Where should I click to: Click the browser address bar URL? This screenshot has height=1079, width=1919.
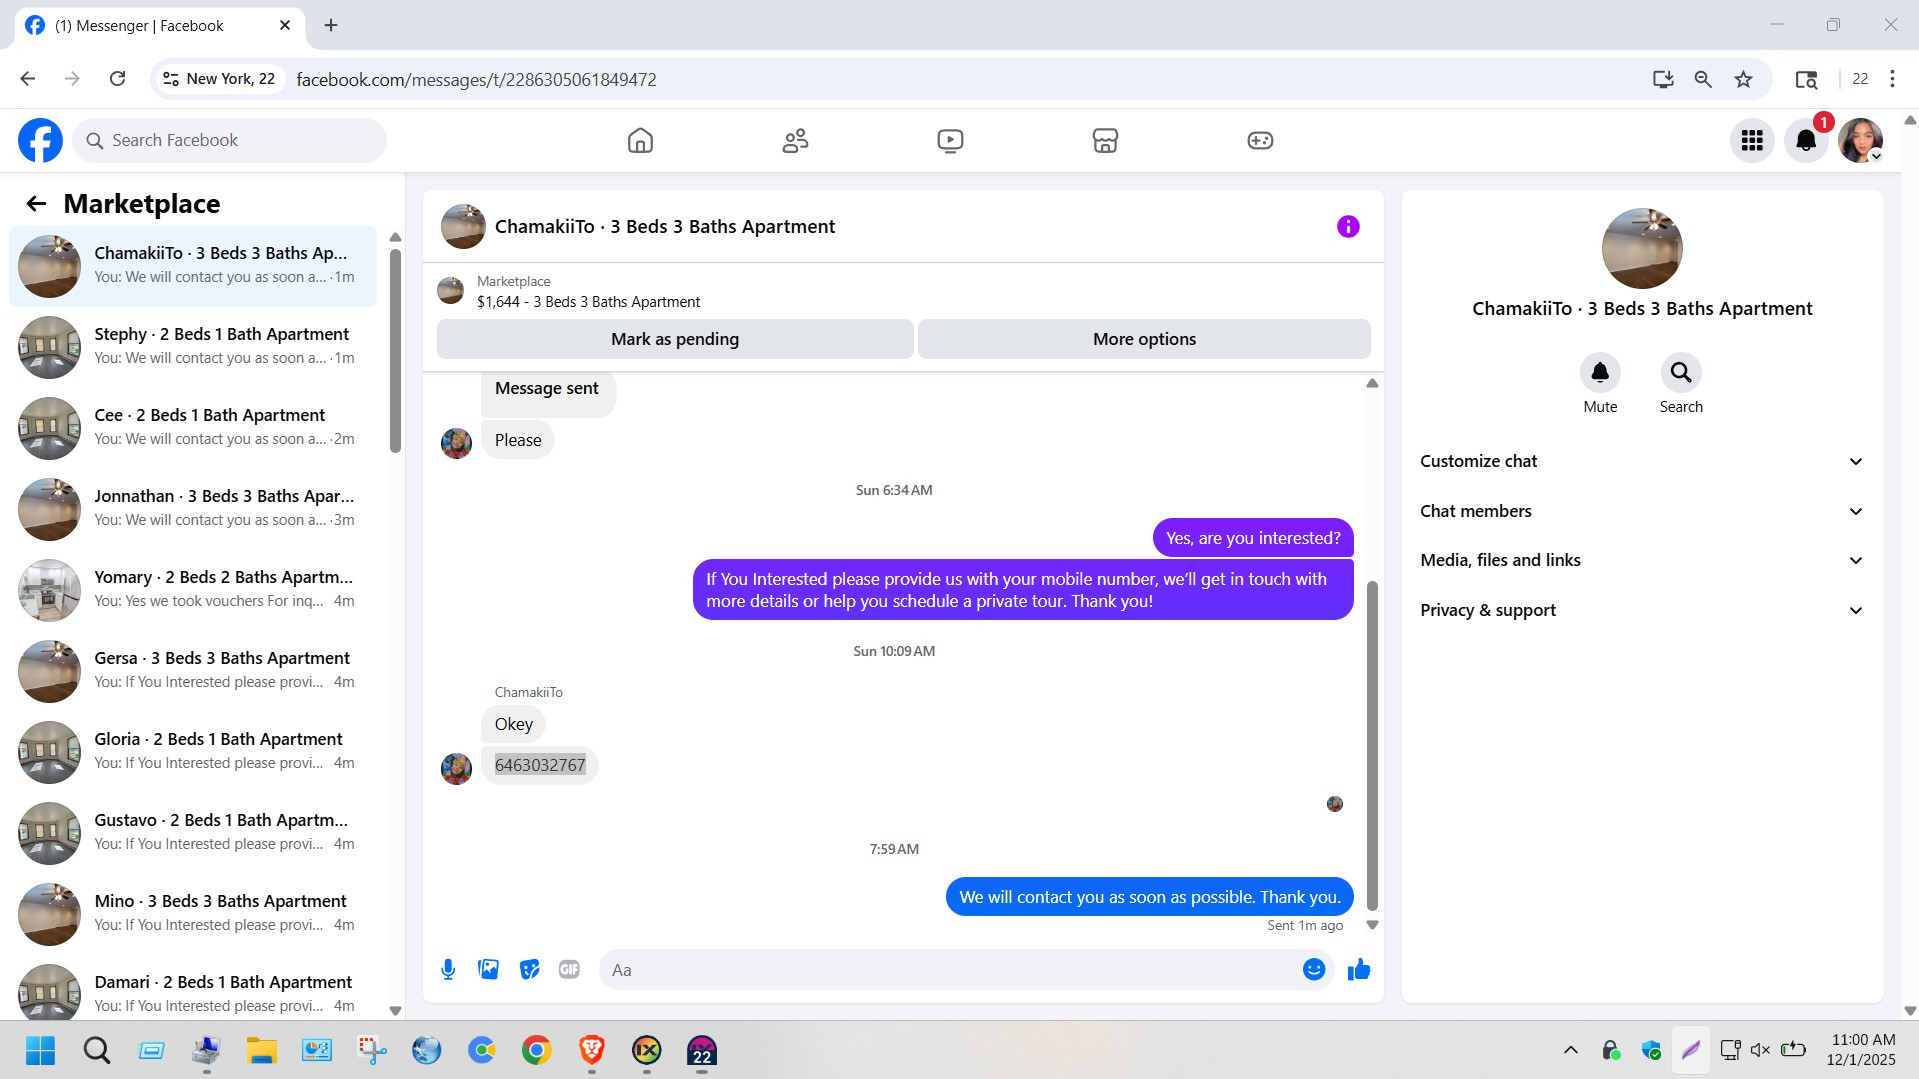click(x=476, y=79)
